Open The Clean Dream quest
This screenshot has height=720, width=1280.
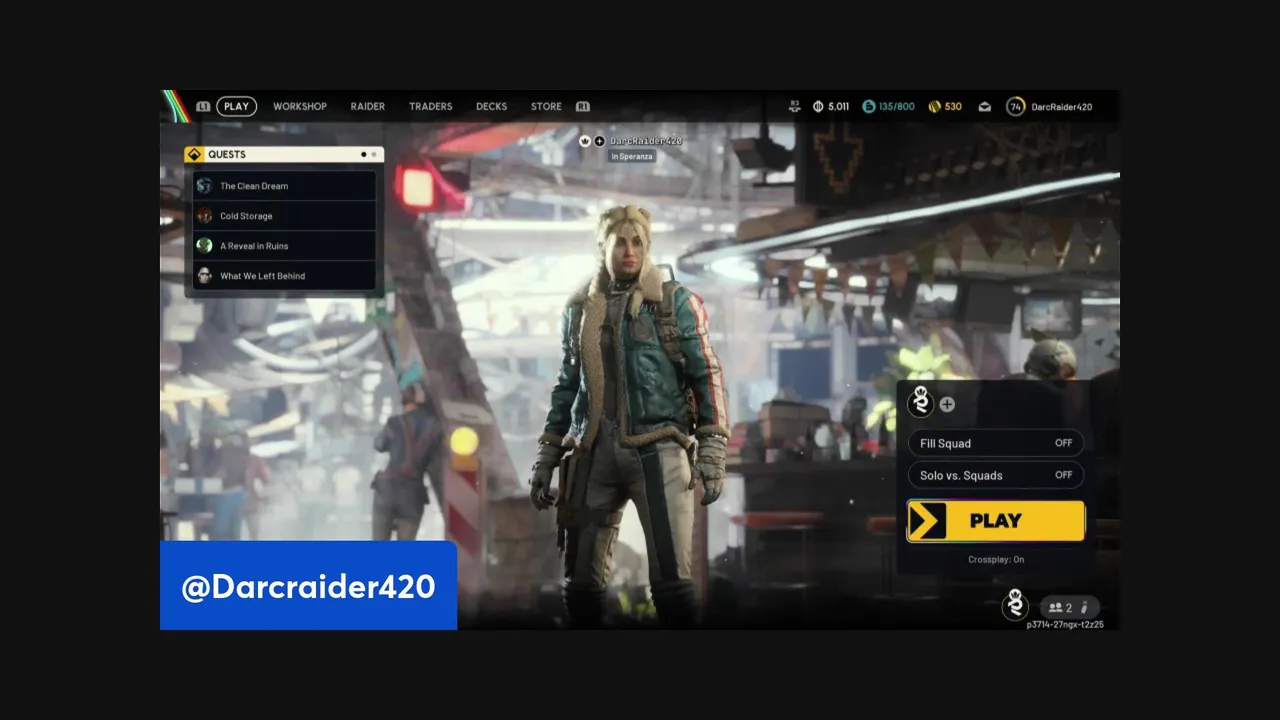pyautogui.click(x=285, y=186)
